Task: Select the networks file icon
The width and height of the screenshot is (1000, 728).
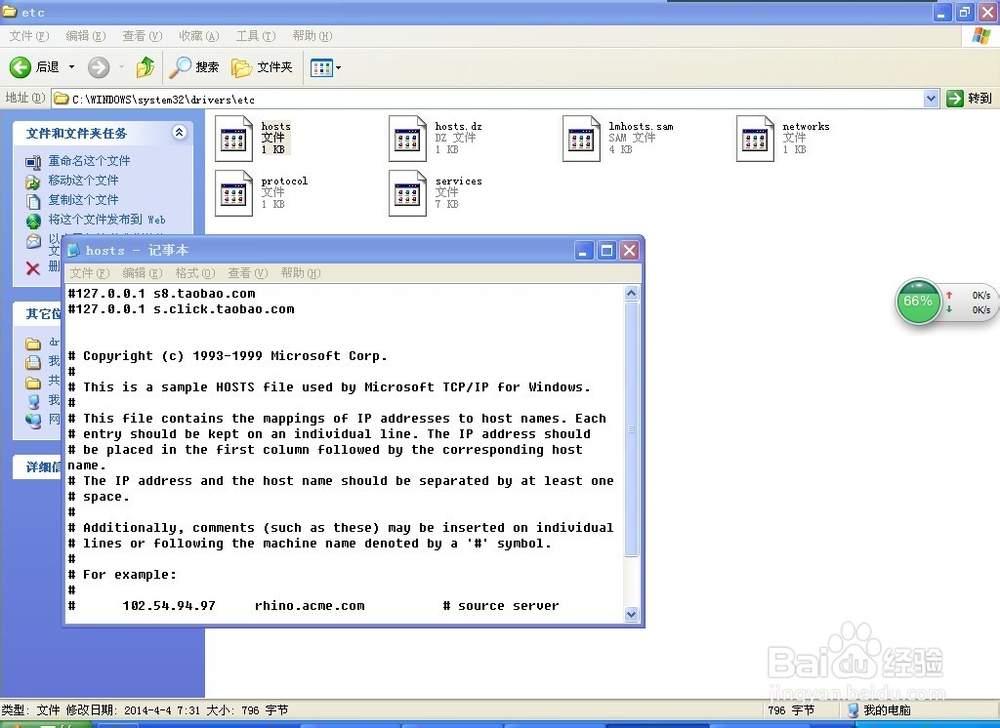Action: [x=755, y=138]
